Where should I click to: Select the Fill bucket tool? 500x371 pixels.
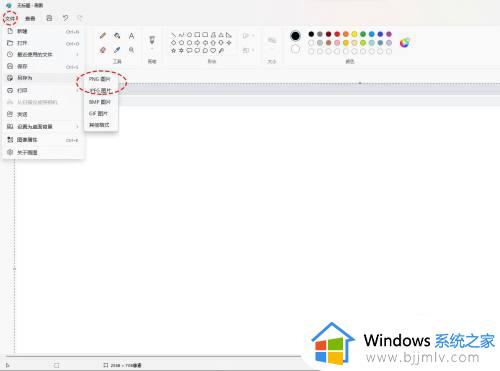point(117,35)
